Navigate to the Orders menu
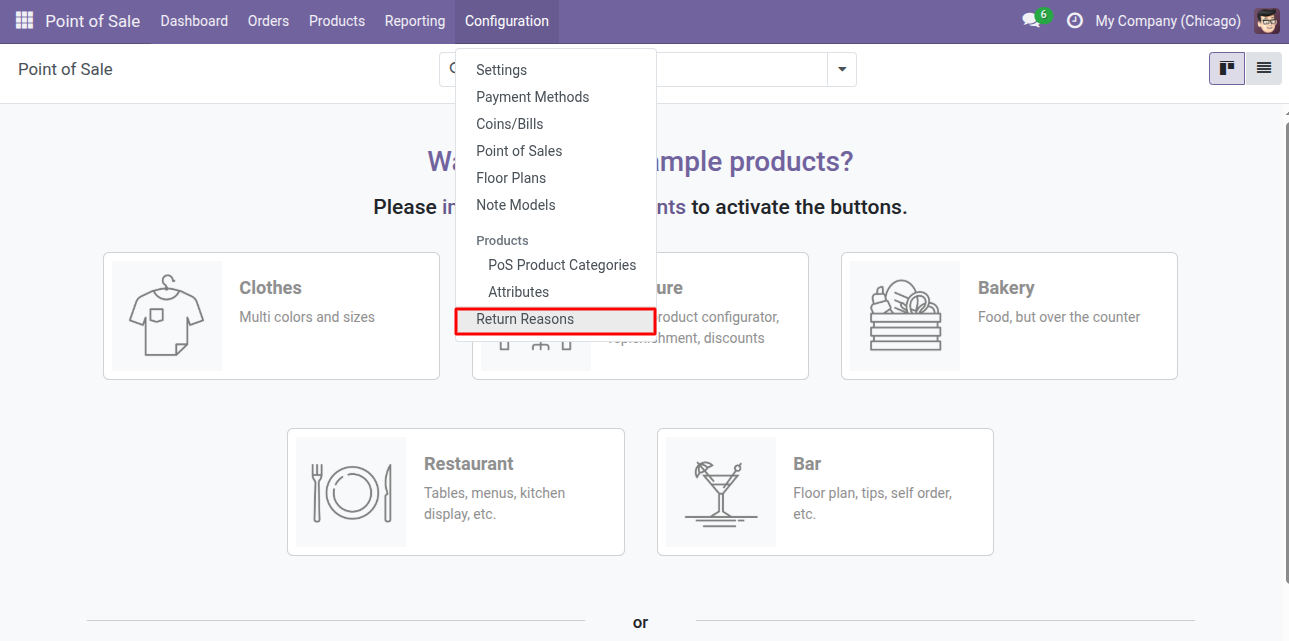 (268, 20)
